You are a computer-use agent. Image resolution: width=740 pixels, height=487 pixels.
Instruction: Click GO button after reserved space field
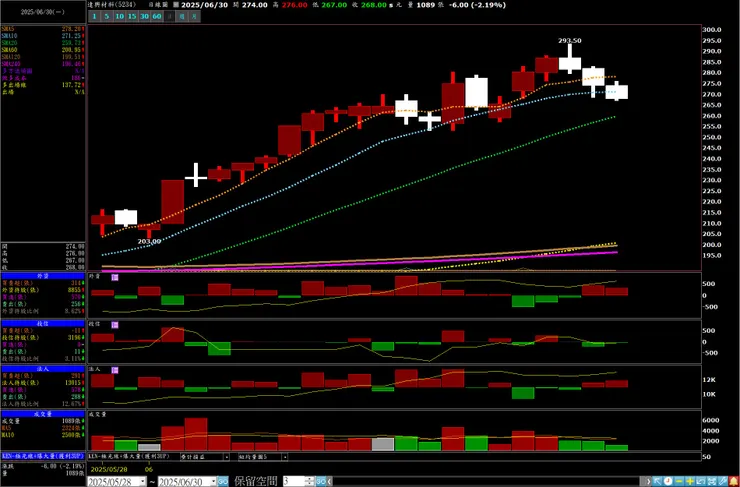321,482
